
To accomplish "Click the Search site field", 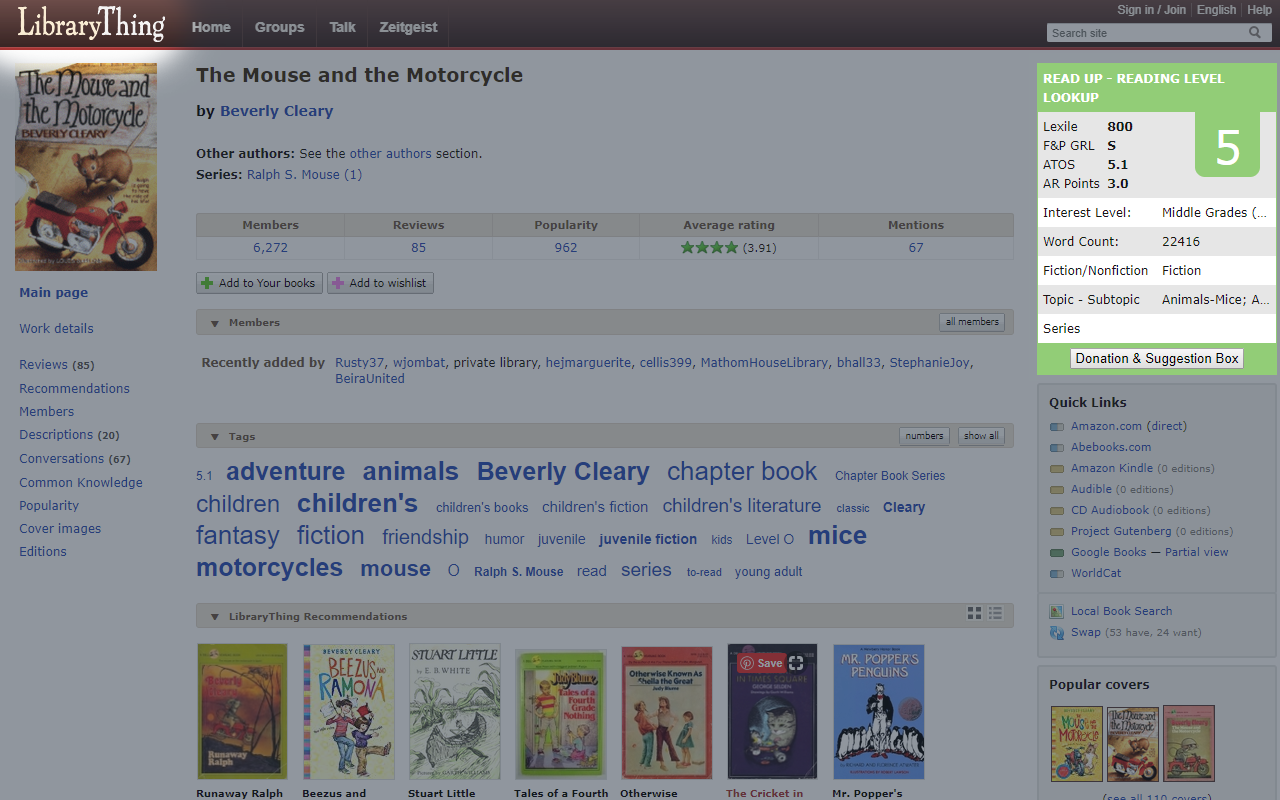I will point(1146,33).
